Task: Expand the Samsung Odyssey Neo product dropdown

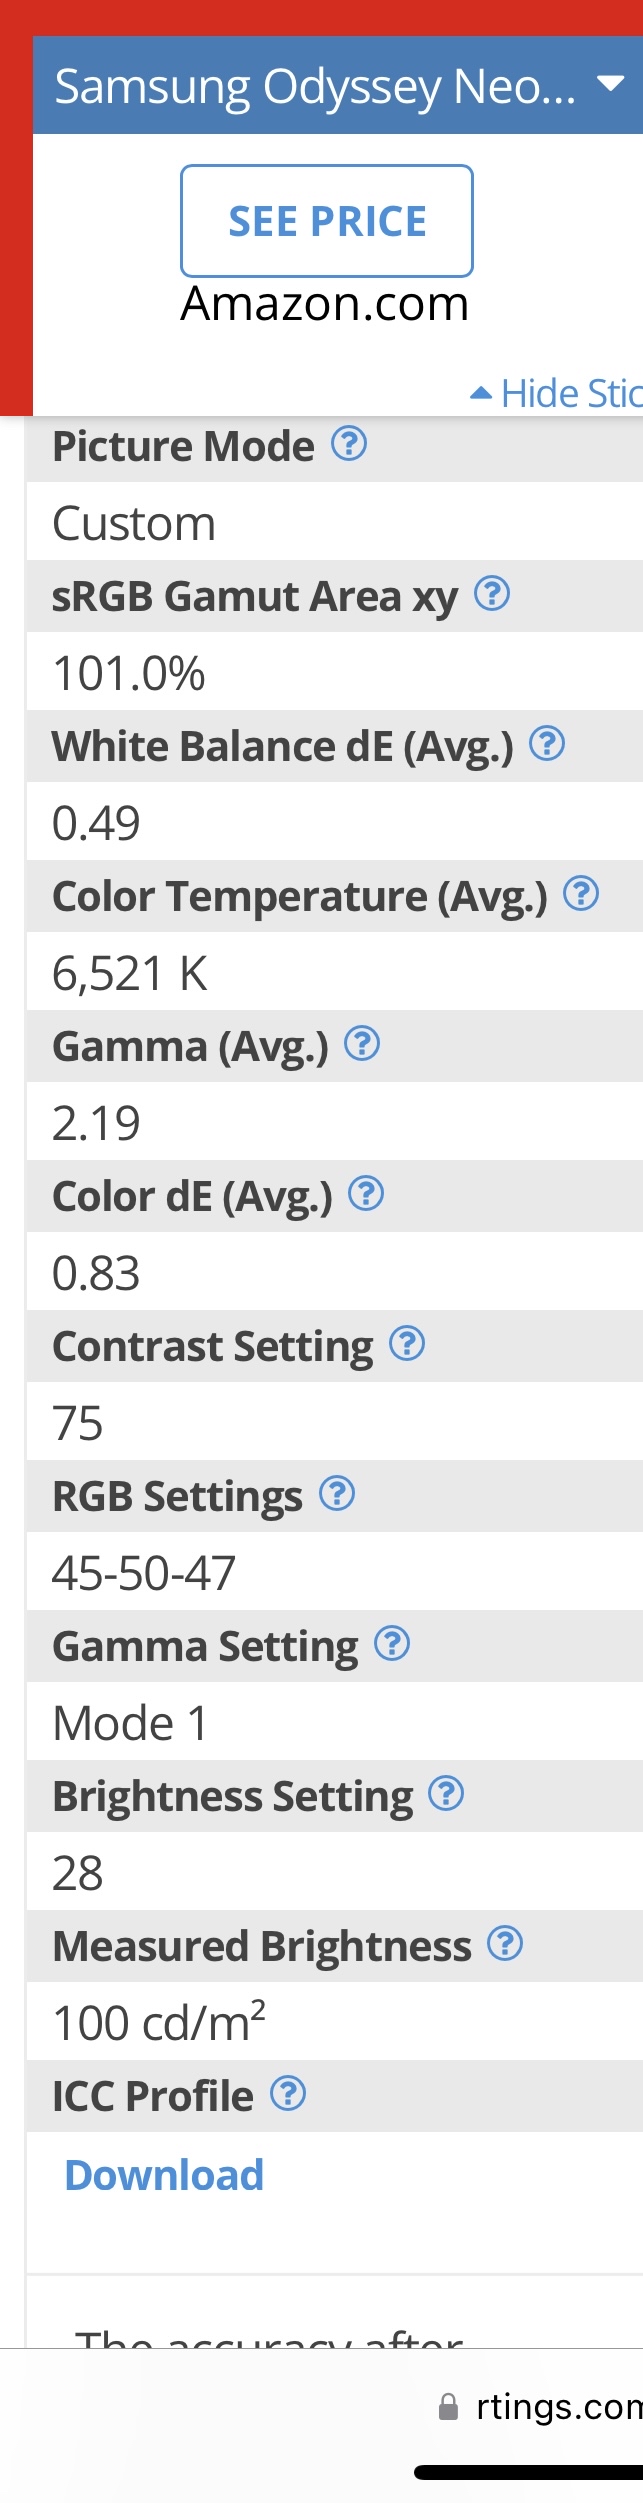Action: pyautogui.click(x=610, y=84)
